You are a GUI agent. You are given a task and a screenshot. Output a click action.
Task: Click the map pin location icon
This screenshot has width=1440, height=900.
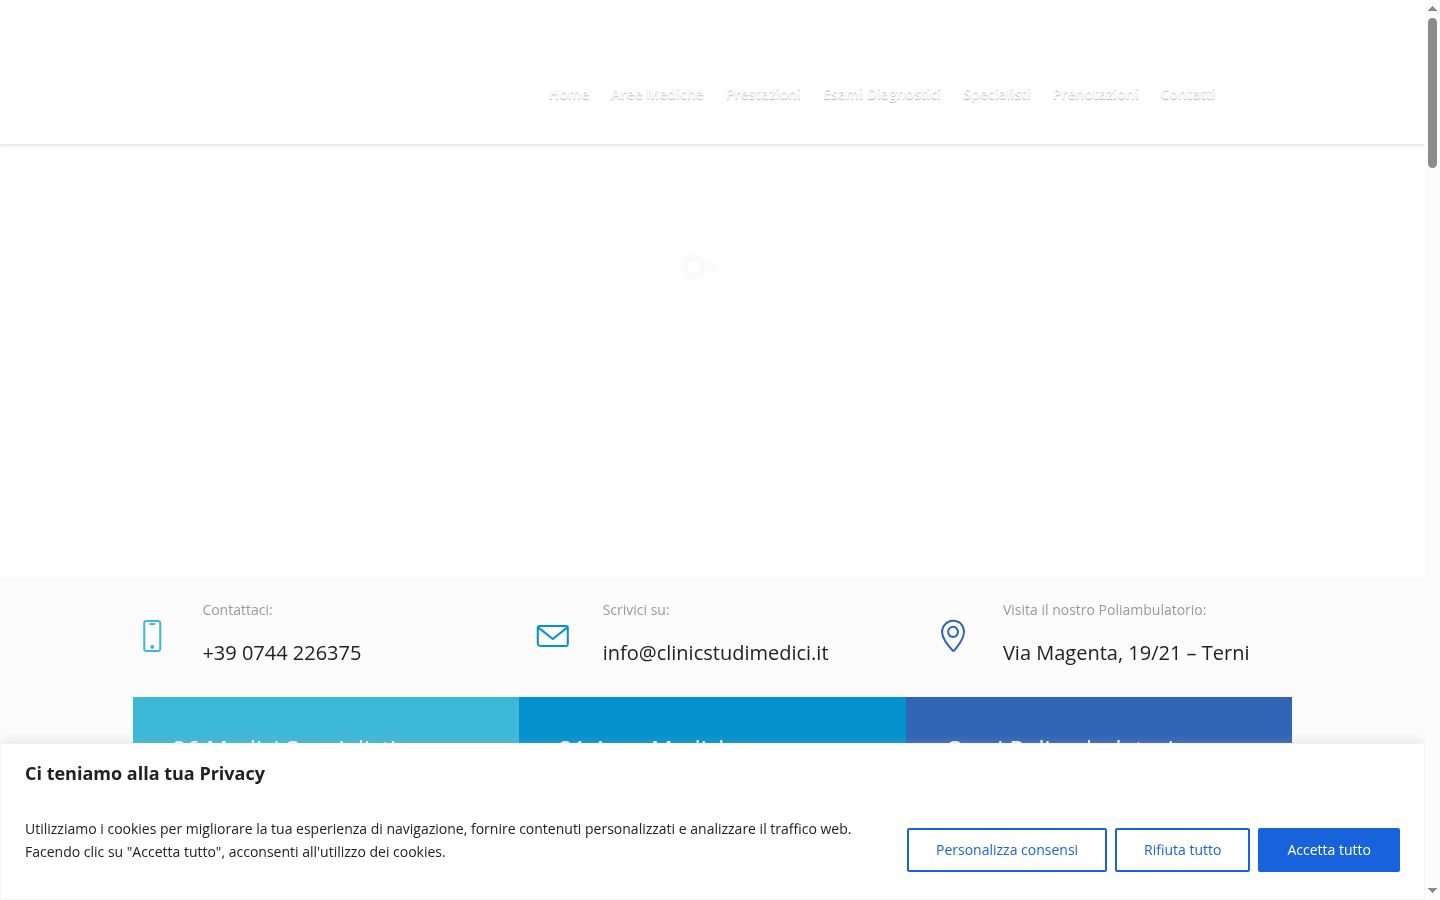tap(953, 636)
